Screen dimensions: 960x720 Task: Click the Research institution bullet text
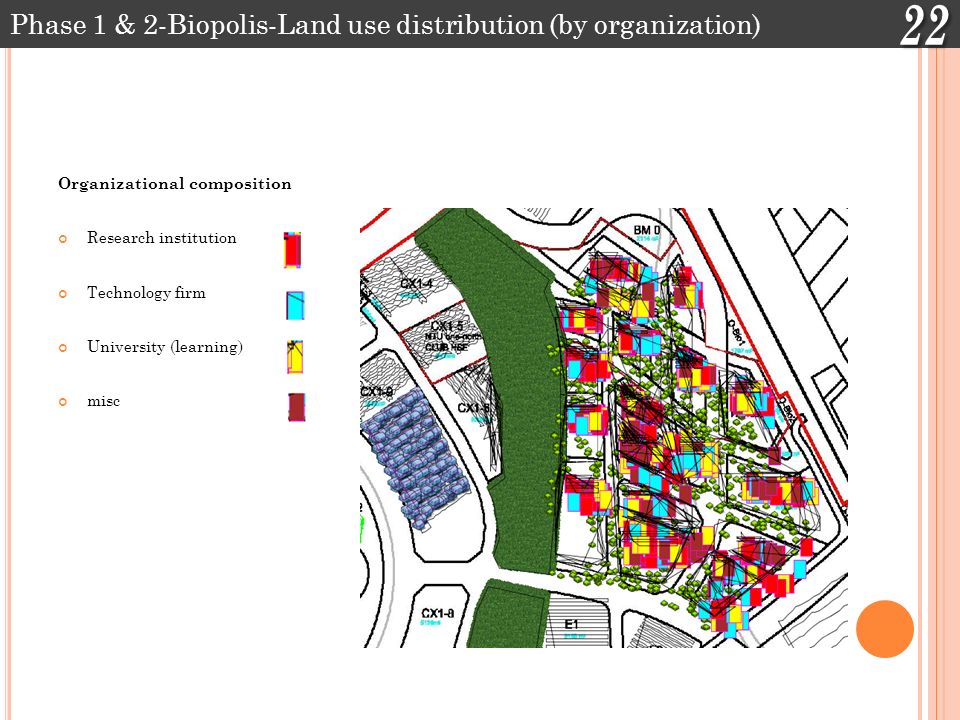coord(162,238)
